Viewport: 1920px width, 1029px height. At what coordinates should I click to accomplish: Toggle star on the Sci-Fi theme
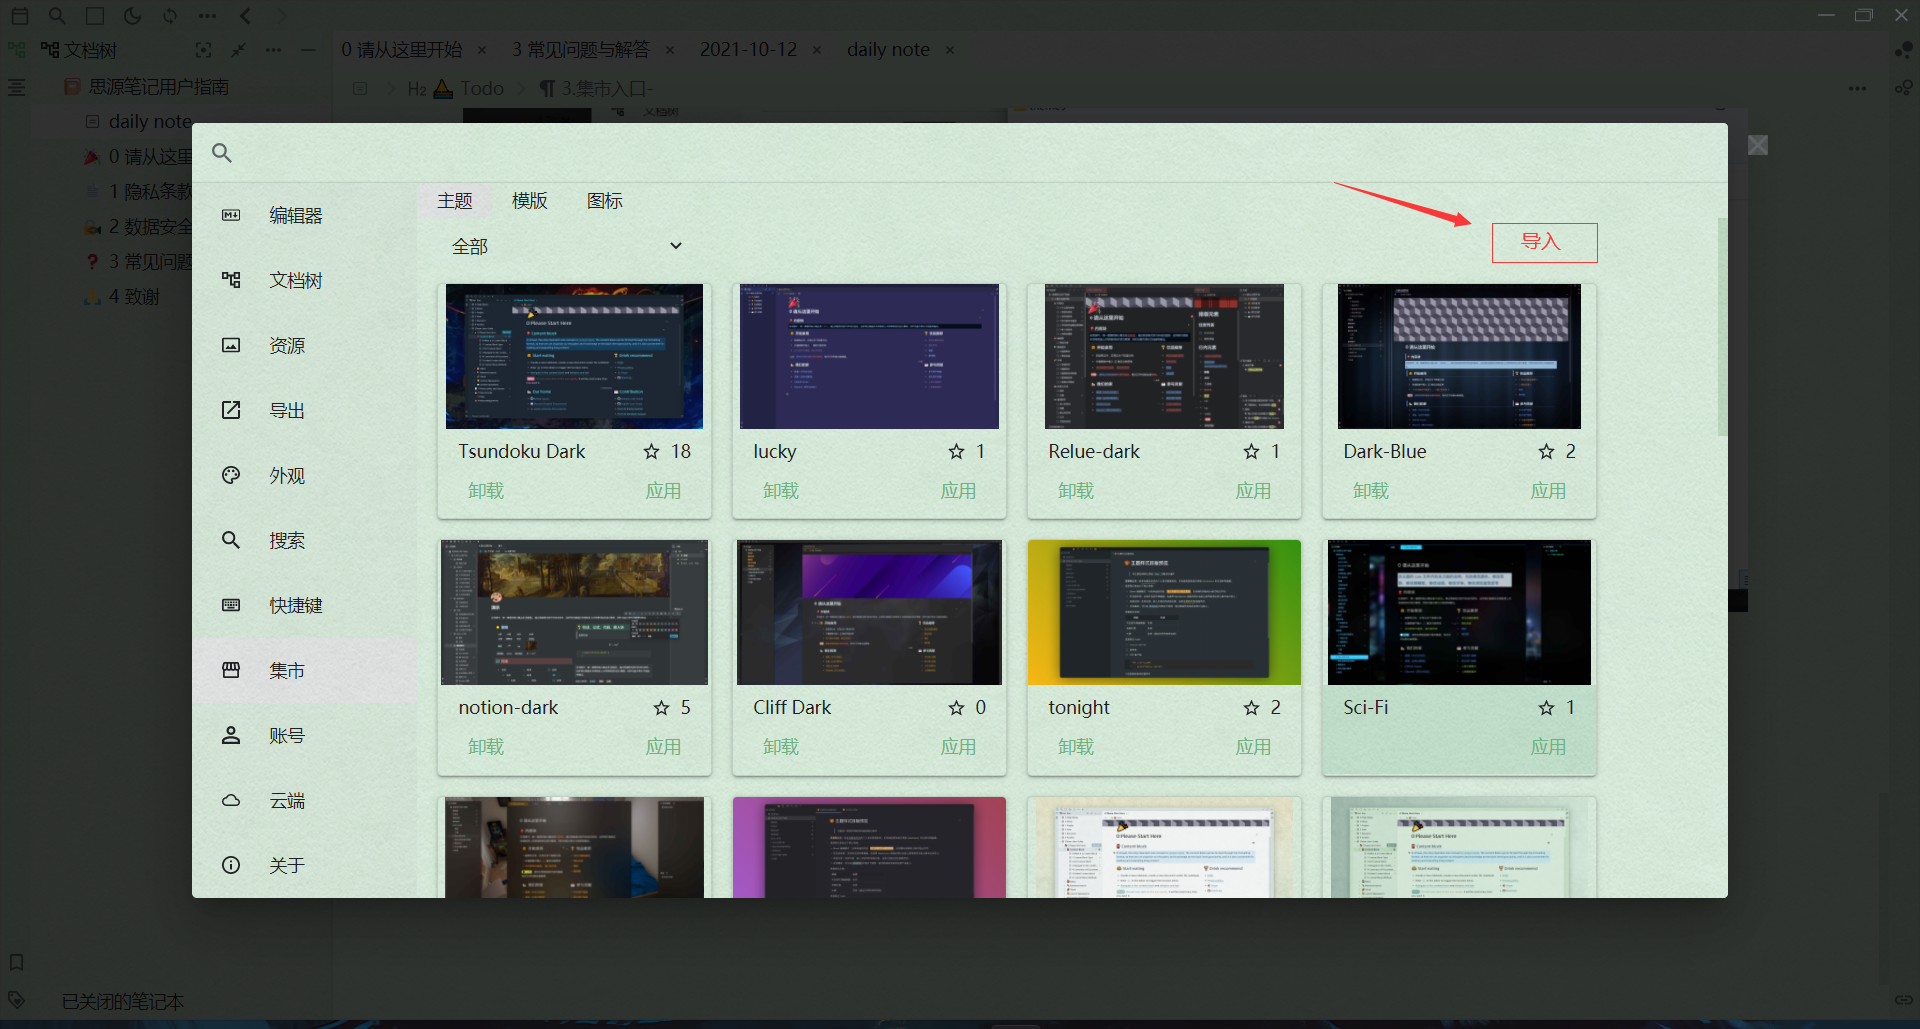[x=1547, y=708]
